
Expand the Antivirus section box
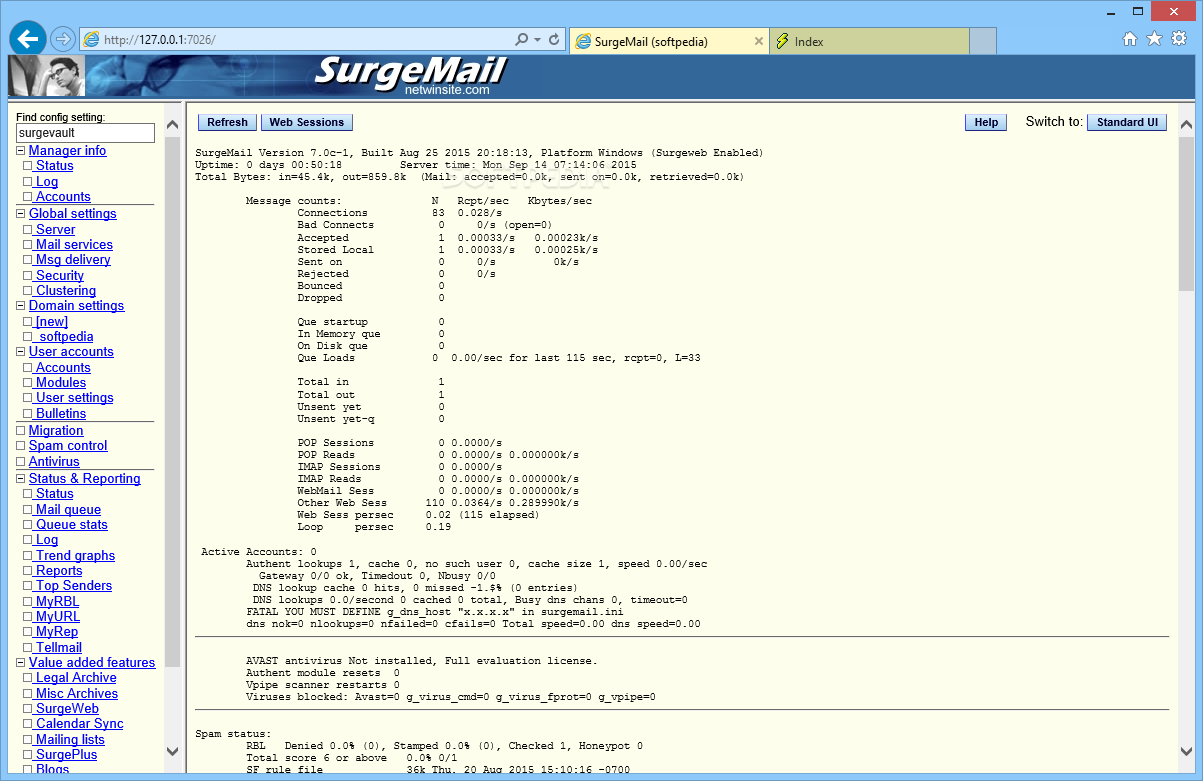pos(20,462)
